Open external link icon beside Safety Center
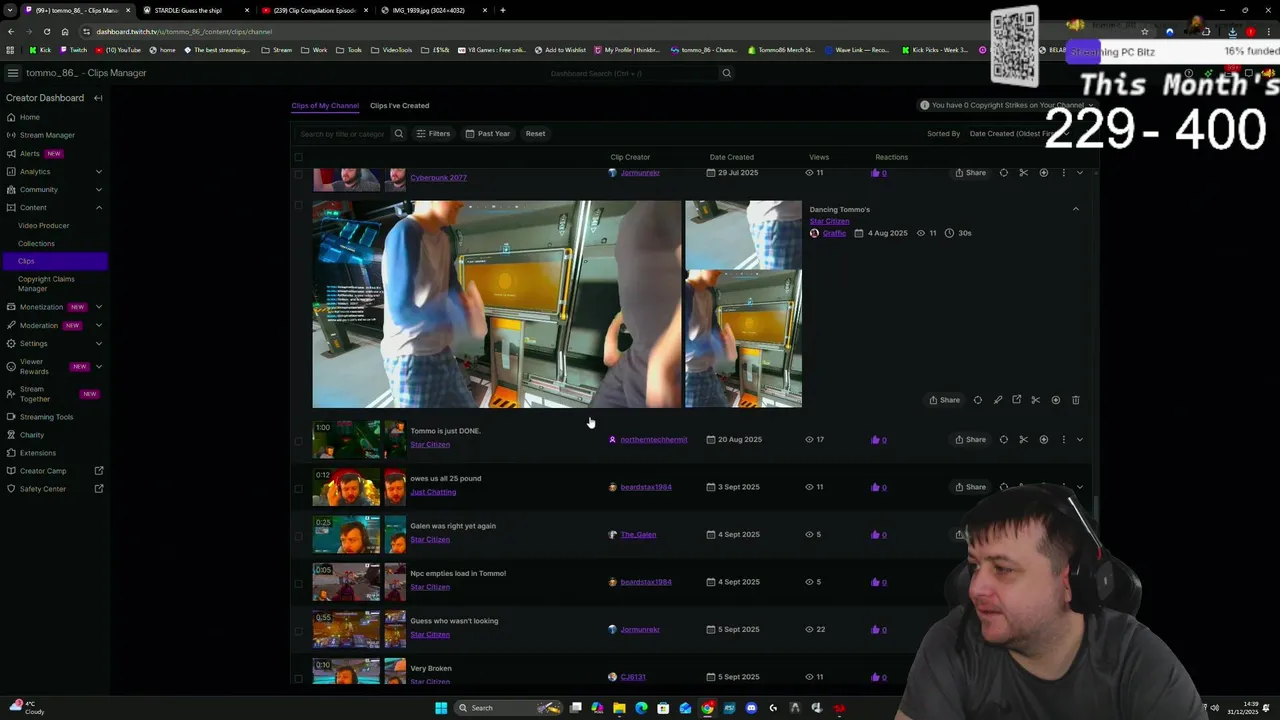Viewport: 1280px width, 720px height. pos(99,489)
